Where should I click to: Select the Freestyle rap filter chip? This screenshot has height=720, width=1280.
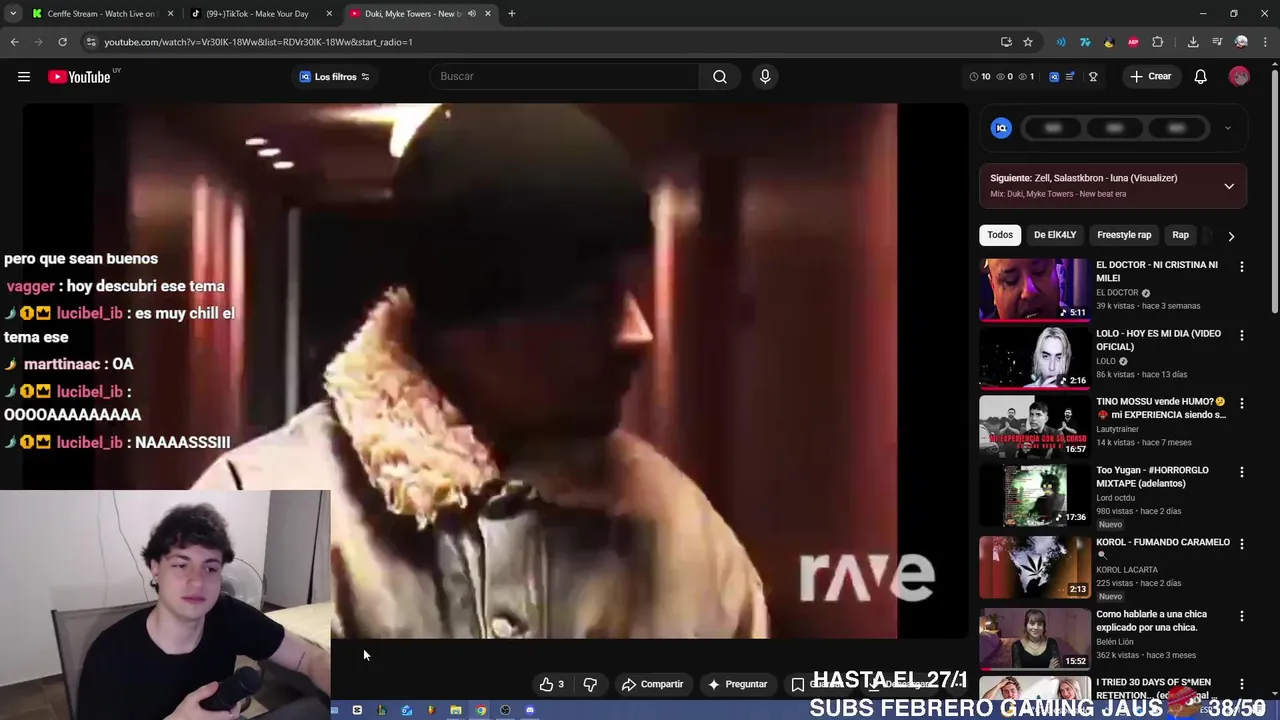click(x=1124, y=235)
